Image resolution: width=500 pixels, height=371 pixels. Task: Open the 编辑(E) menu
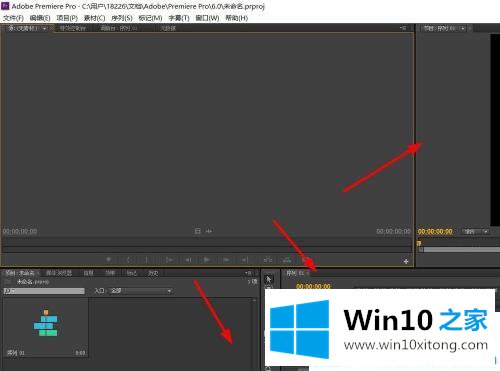[x=40, y=18]
